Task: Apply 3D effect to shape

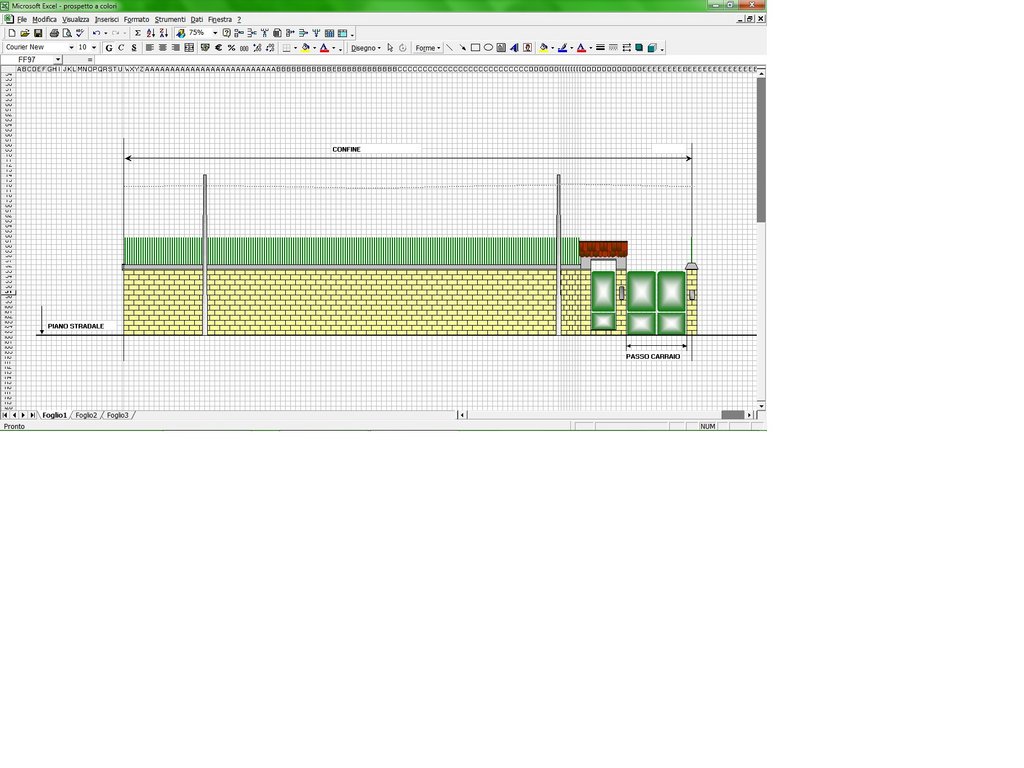Action: click(x=652, y=48)
